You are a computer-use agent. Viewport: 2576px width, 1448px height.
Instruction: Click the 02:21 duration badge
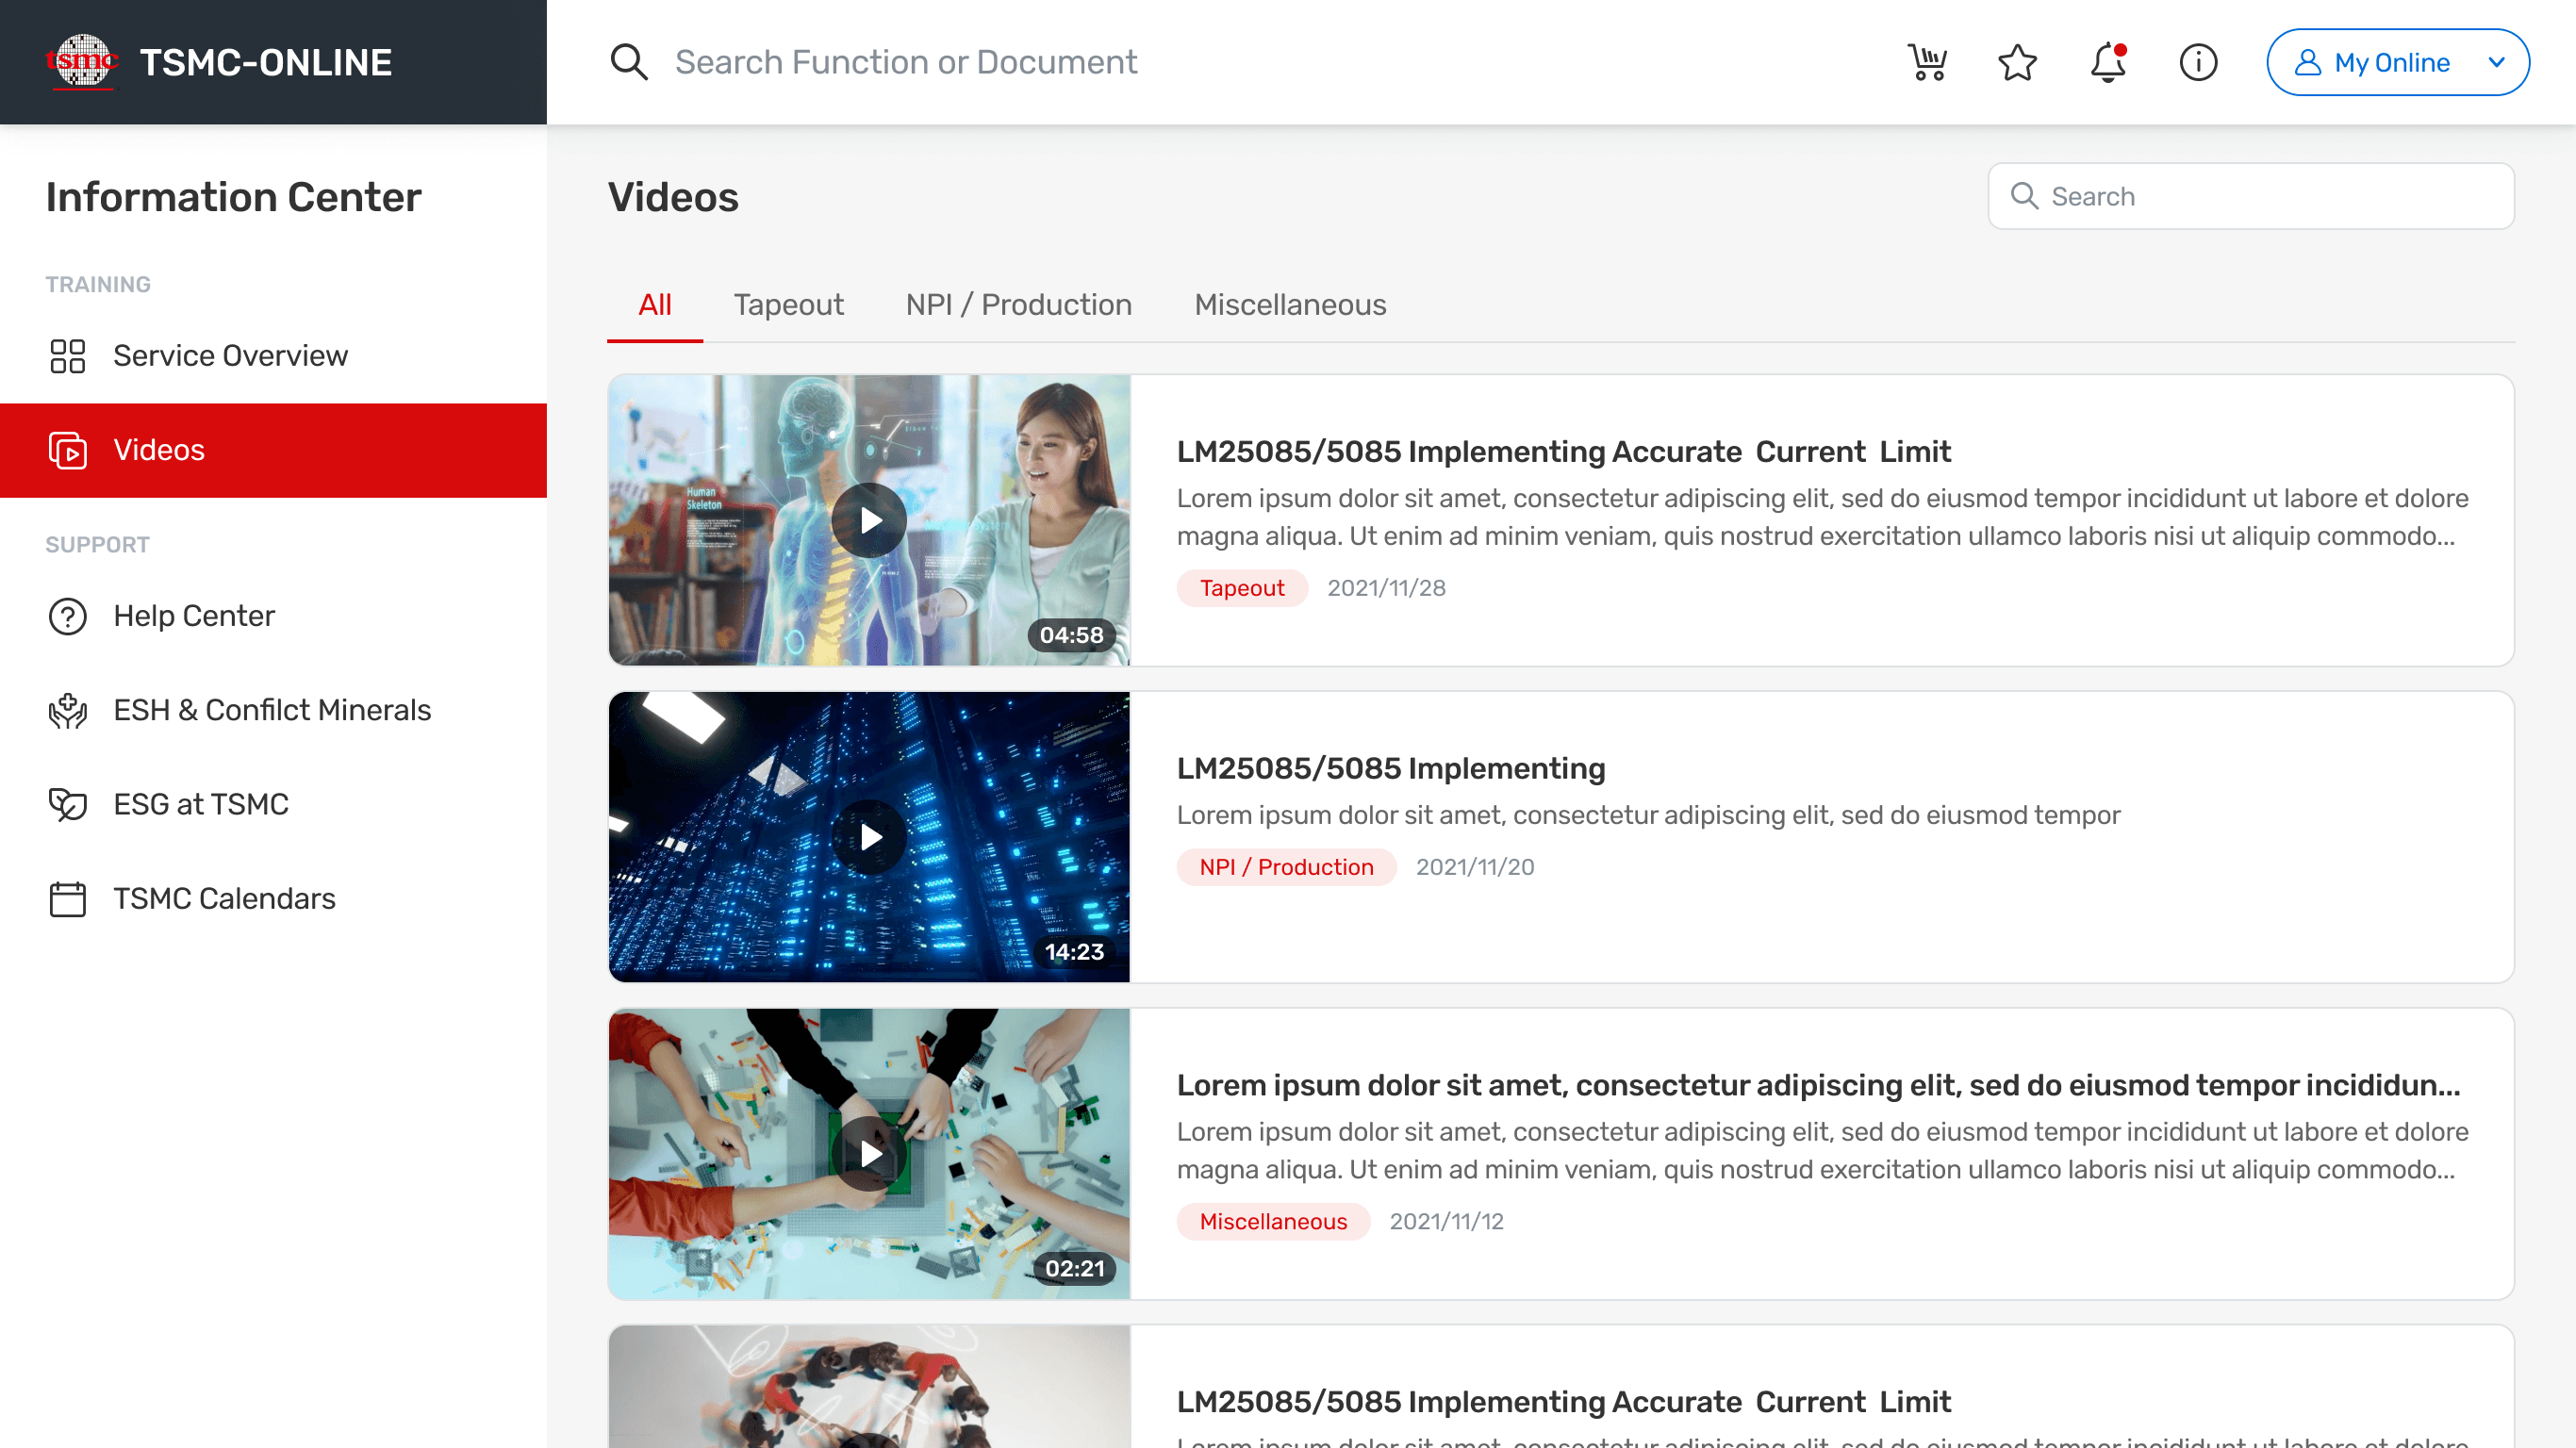point(1074,1269)
